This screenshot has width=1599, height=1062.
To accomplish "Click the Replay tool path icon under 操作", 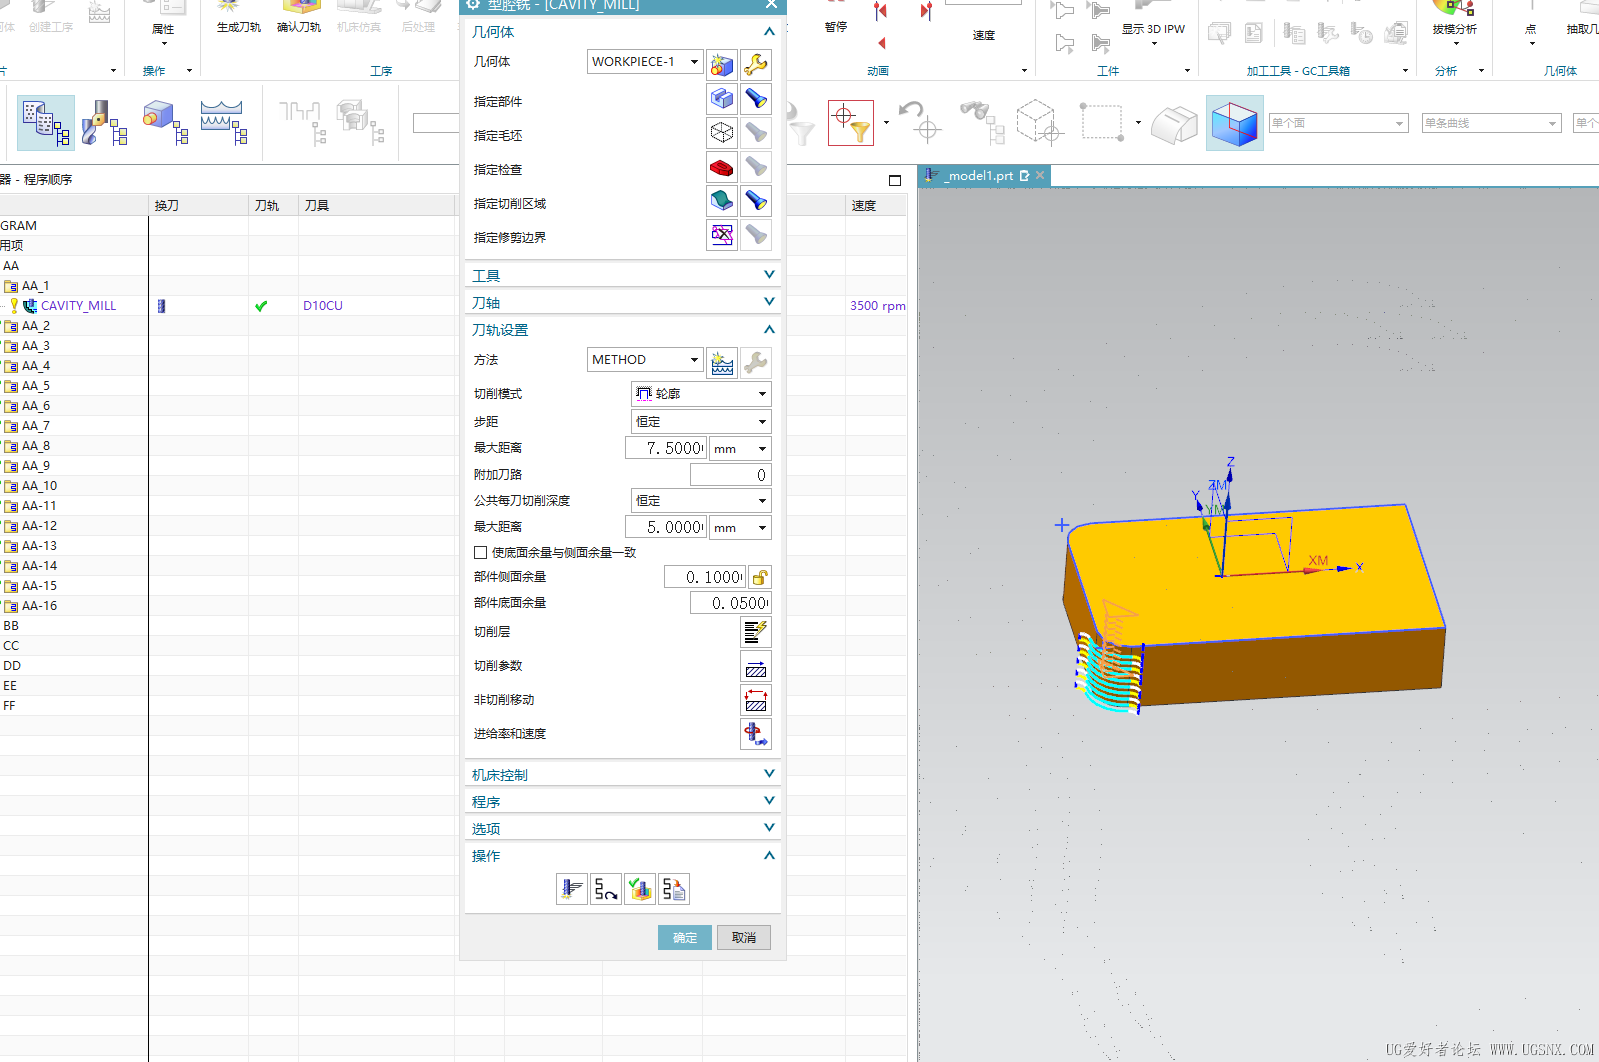I will [606, 889].
